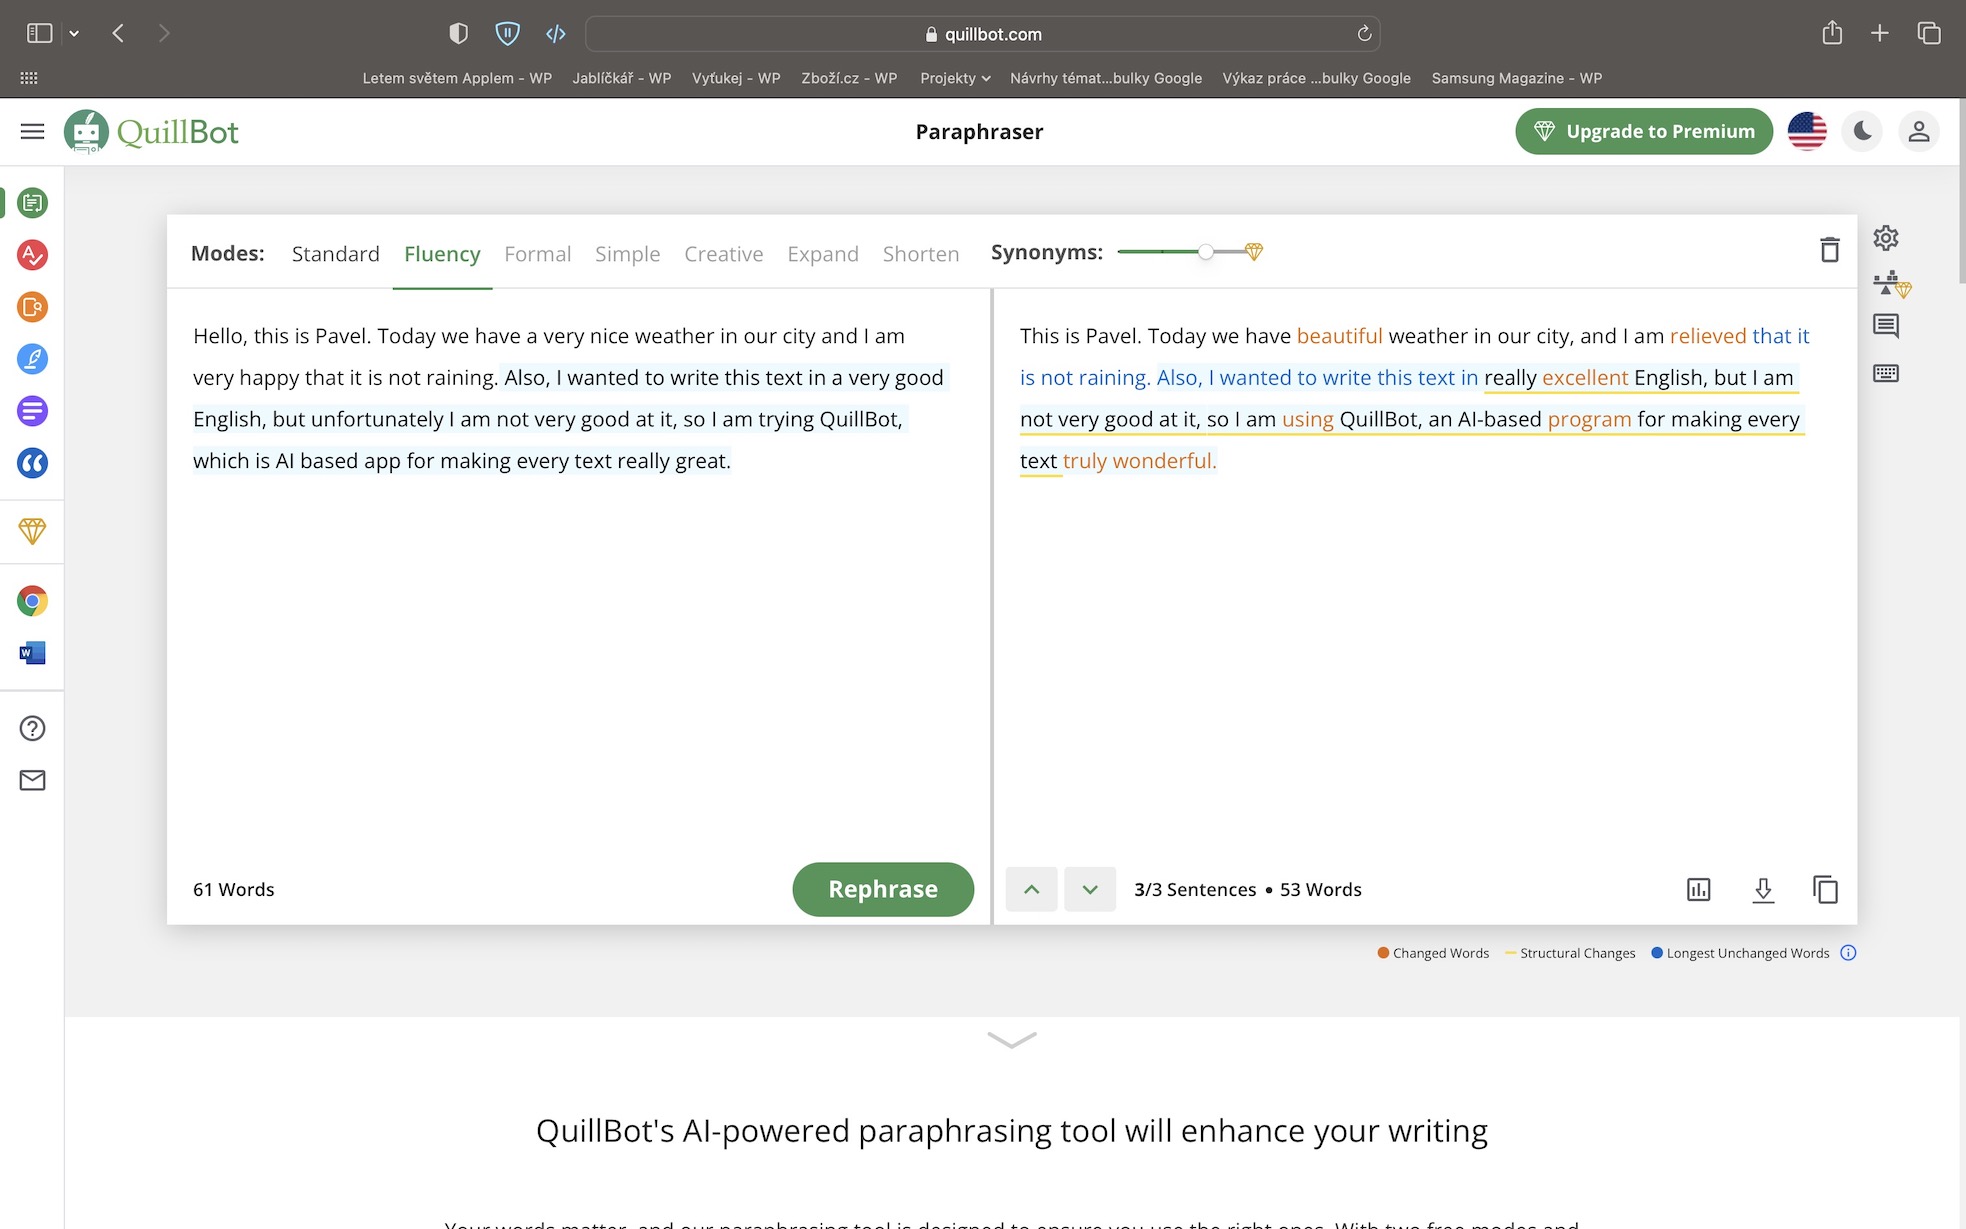
Task: Copy paraphrased output with copy icon
Action: pos(1825,889)
